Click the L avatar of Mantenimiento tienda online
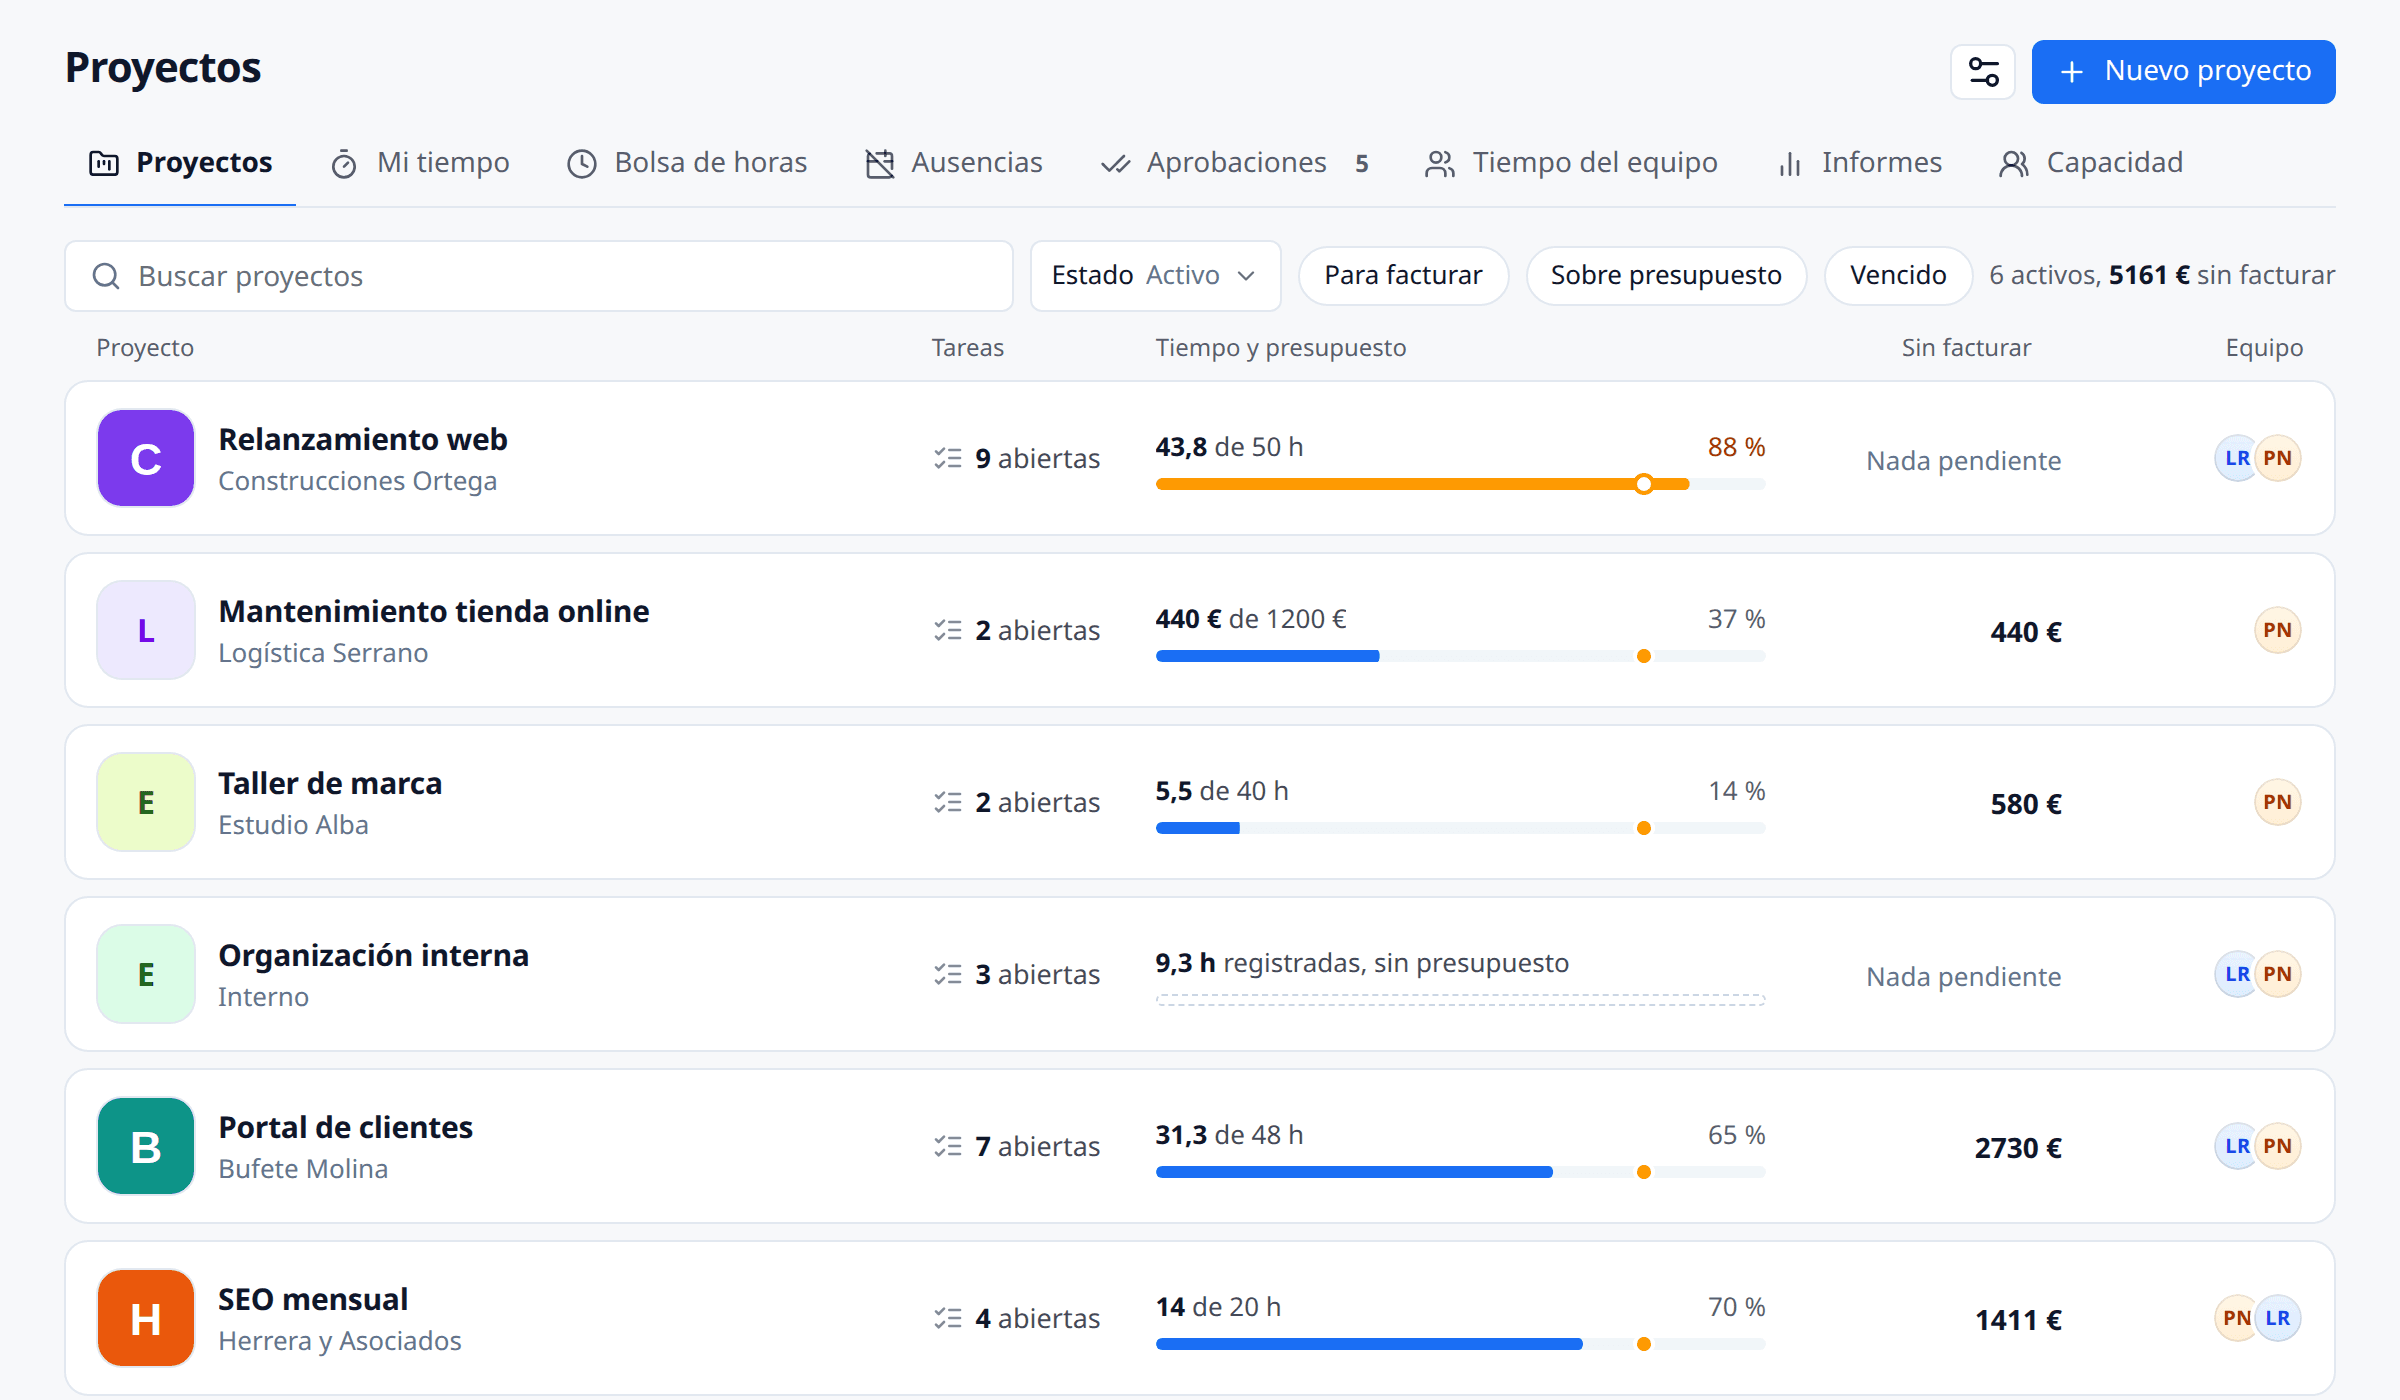This screenshot has width=2400, height=1400. [146, 630]
